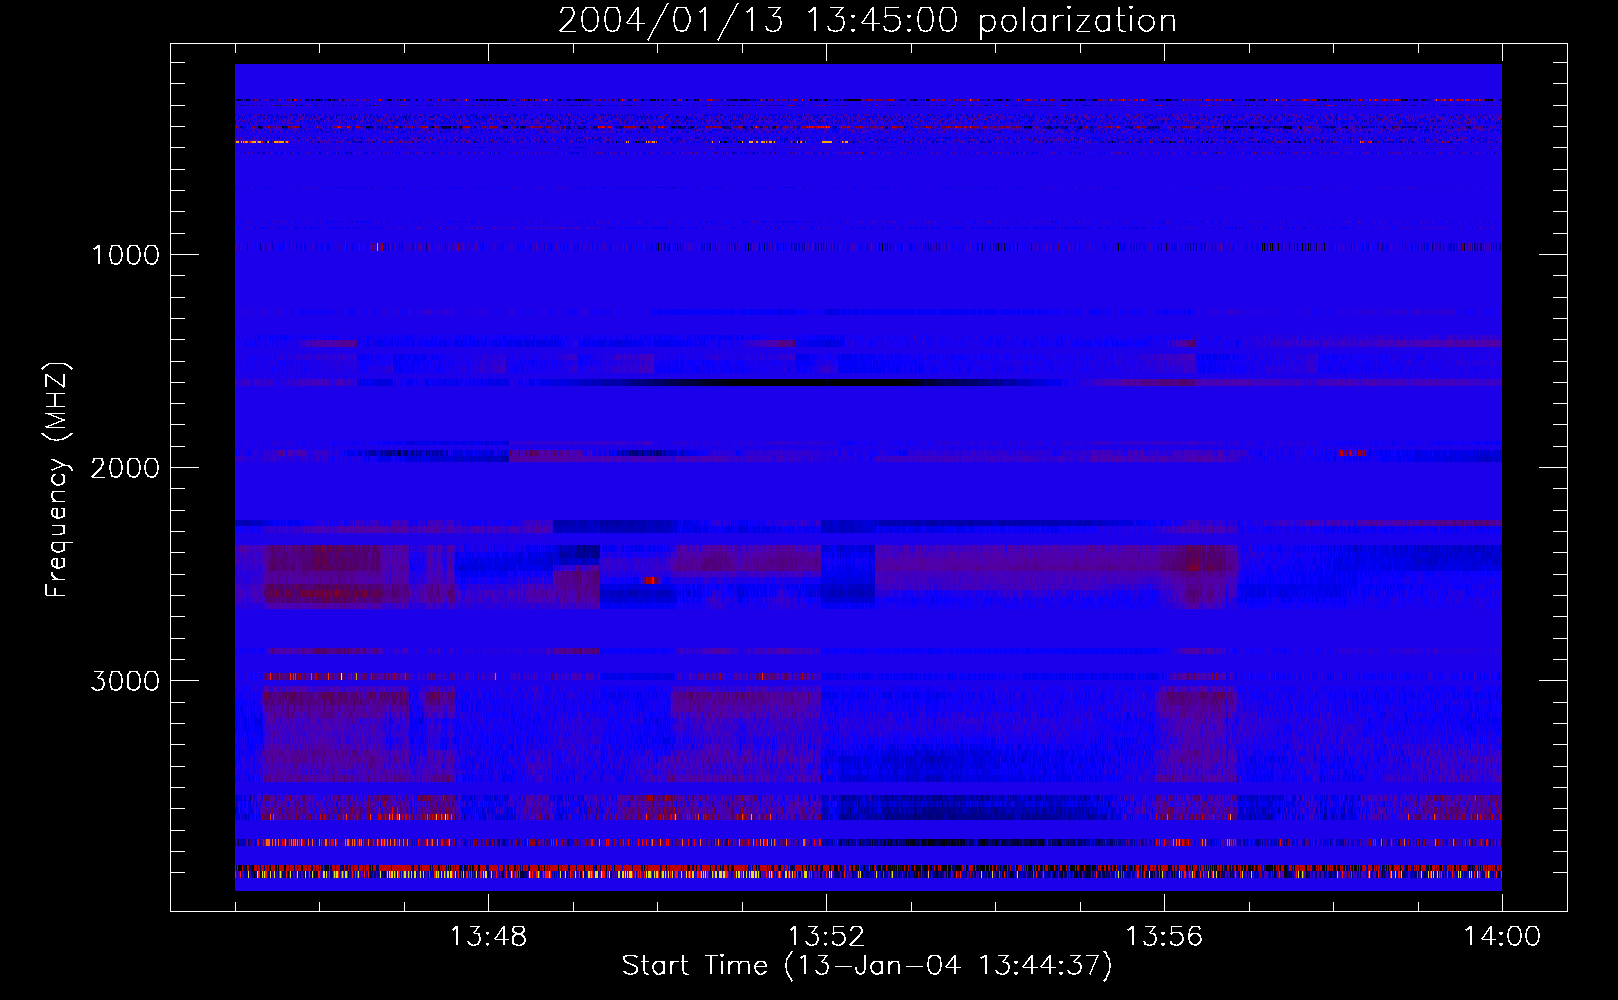The width and height of the screenshot is (1618, 1000).
Task: Click the 13:48 time tick label
Action: point(488,937)
